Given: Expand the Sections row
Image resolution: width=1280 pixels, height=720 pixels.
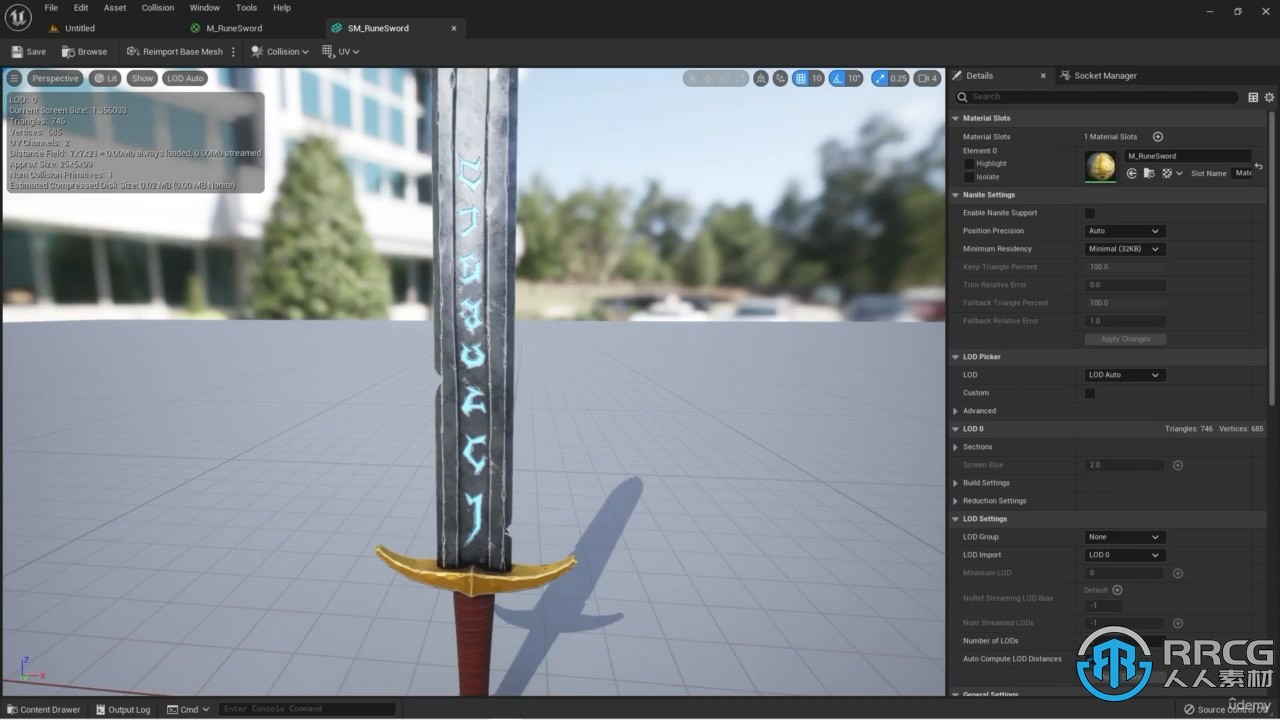Looking at the screenshot, I should [956, 447].
